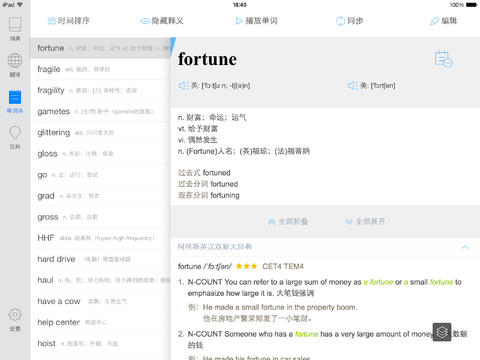Collapse the Collins dictionary section chevron
The width and height of the screenshot is (480, 360).
(x=465, y=247)
